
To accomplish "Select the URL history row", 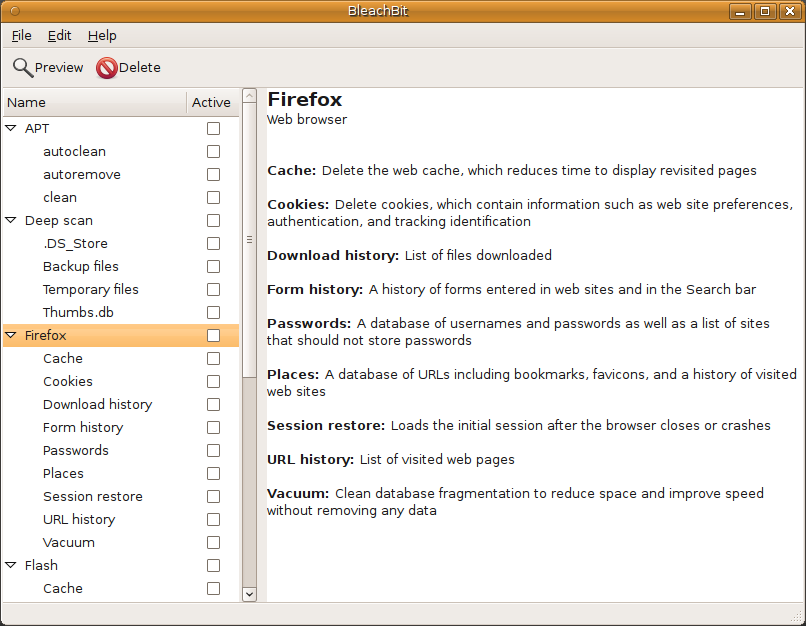I will click(121, 520).
